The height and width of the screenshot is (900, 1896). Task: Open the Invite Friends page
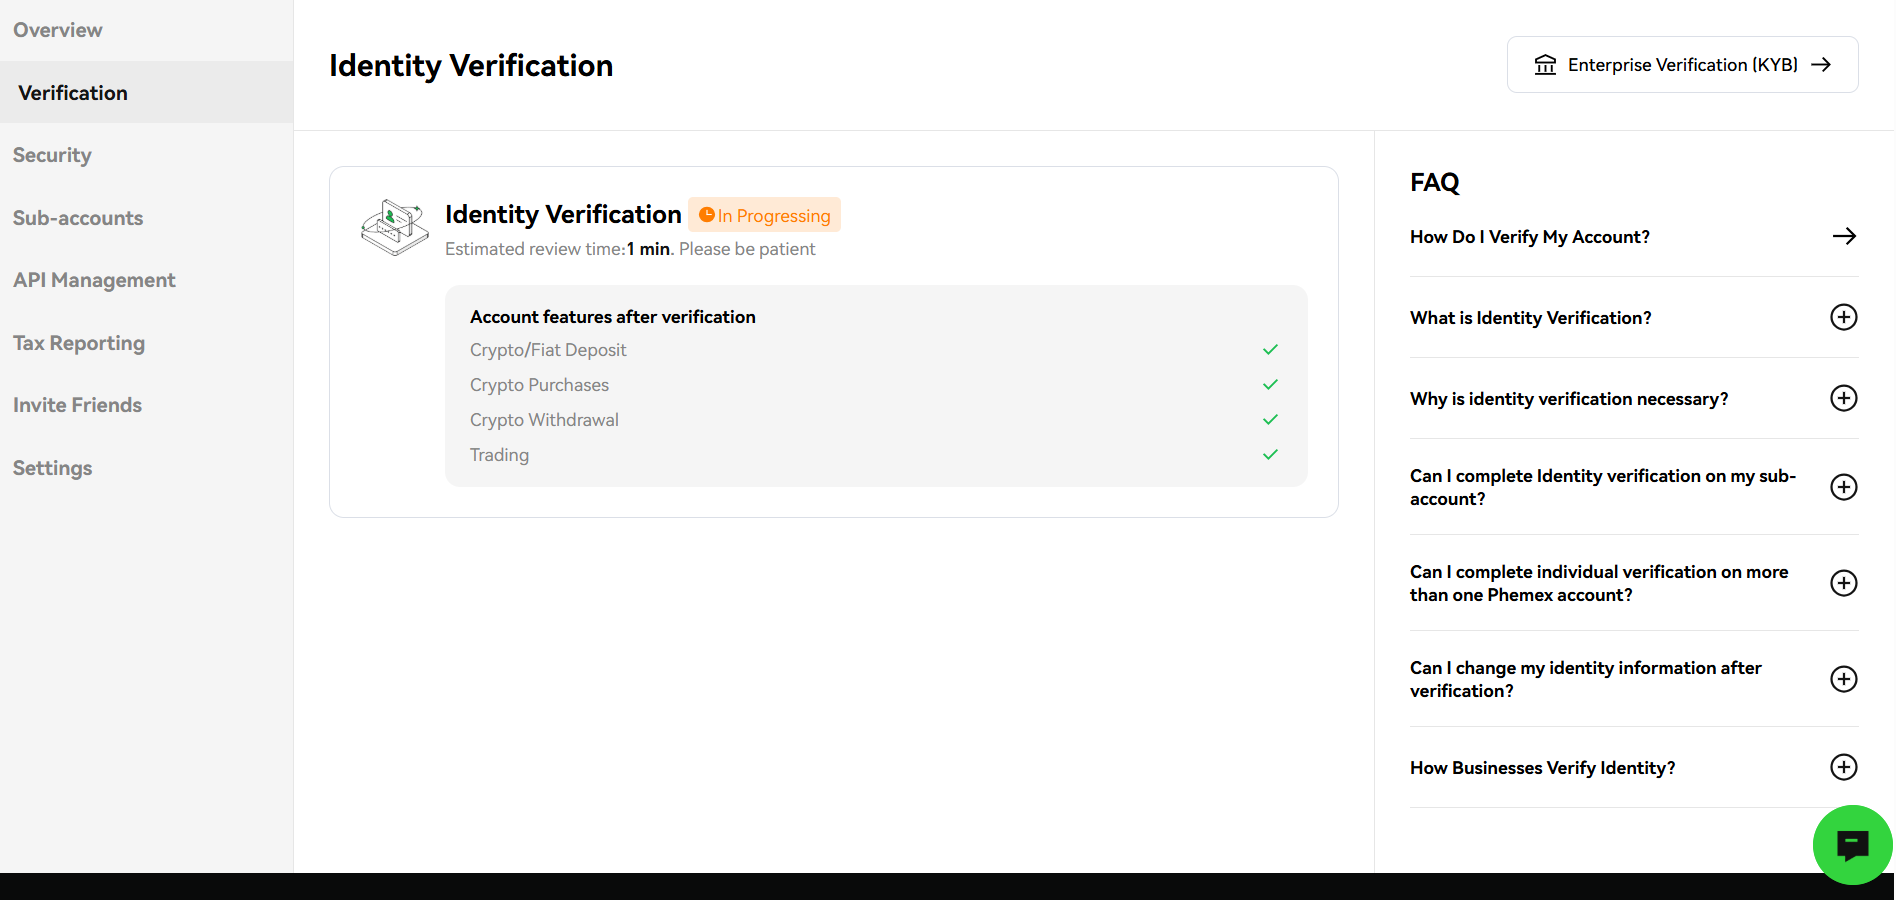[77, 404]
